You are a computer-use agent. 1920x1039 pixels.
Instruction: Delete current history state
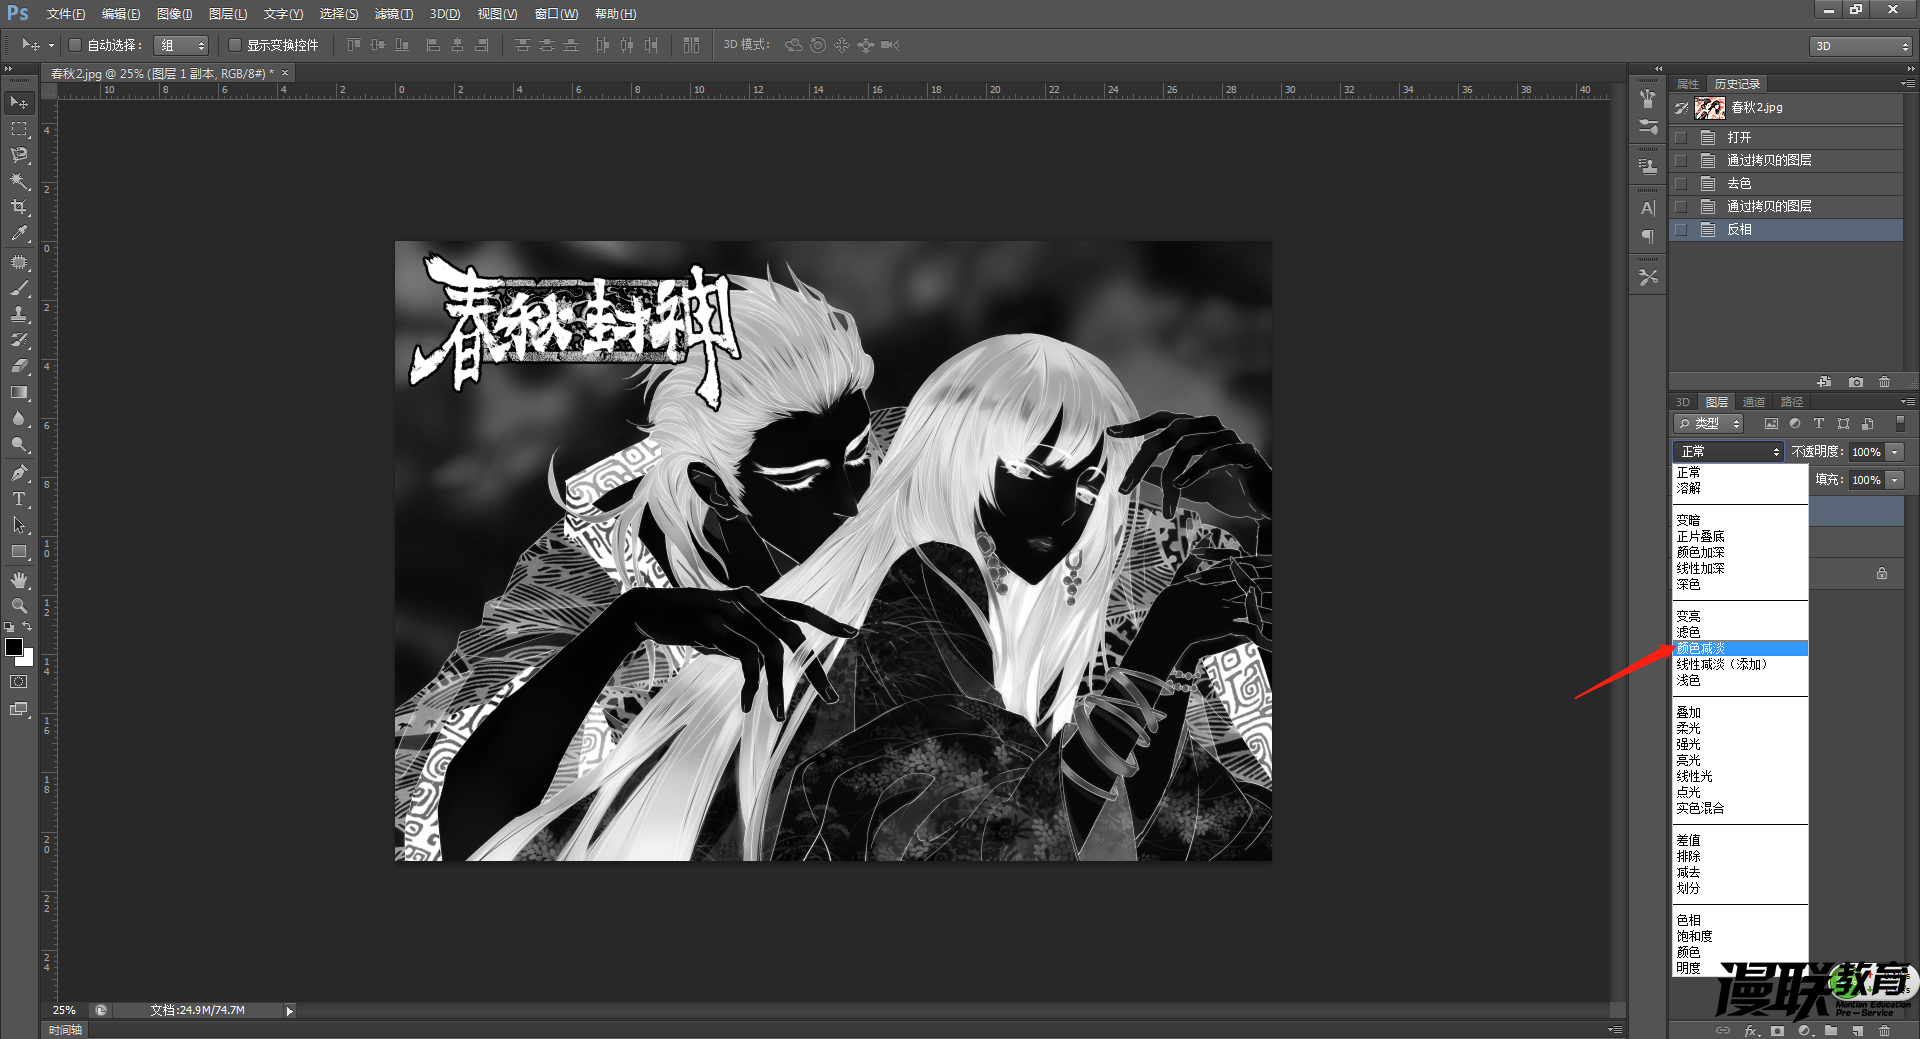tap(1885, 382)
